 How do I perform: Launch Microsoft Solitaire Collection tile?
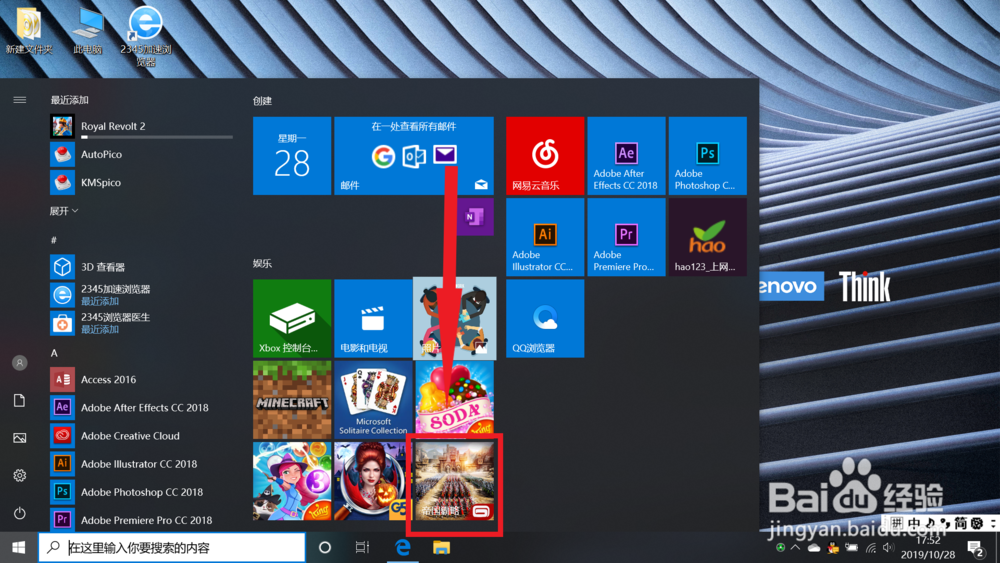(x=373, y=400)
